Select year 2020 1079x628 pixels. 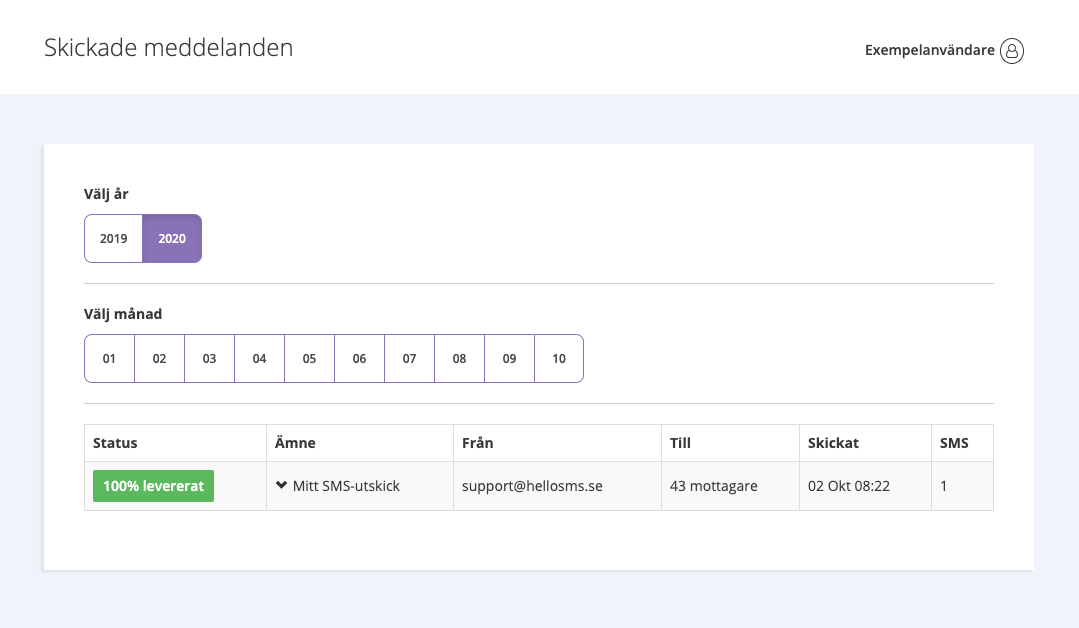(x=172, y=239)
